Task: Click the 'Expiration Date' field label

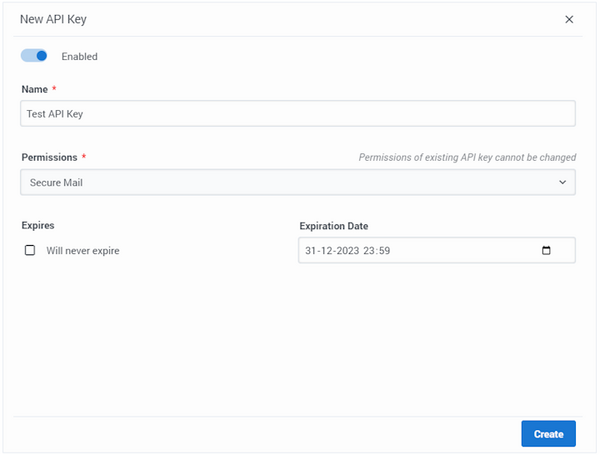Action: [x=334, y=226]
